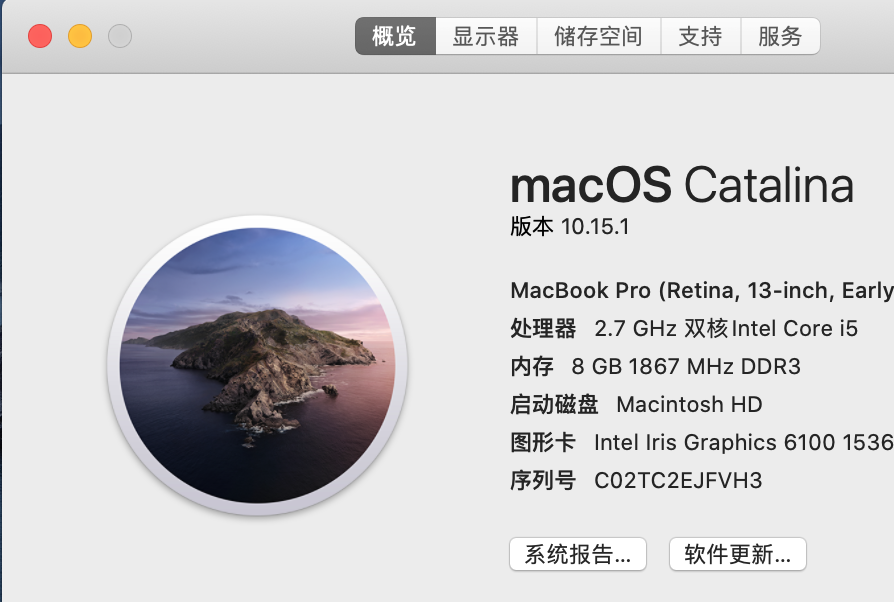The image size is (894, 602).
Task: Click the 图形卡 Intel Iris Graphics line
Action: [x=701, y=442]
